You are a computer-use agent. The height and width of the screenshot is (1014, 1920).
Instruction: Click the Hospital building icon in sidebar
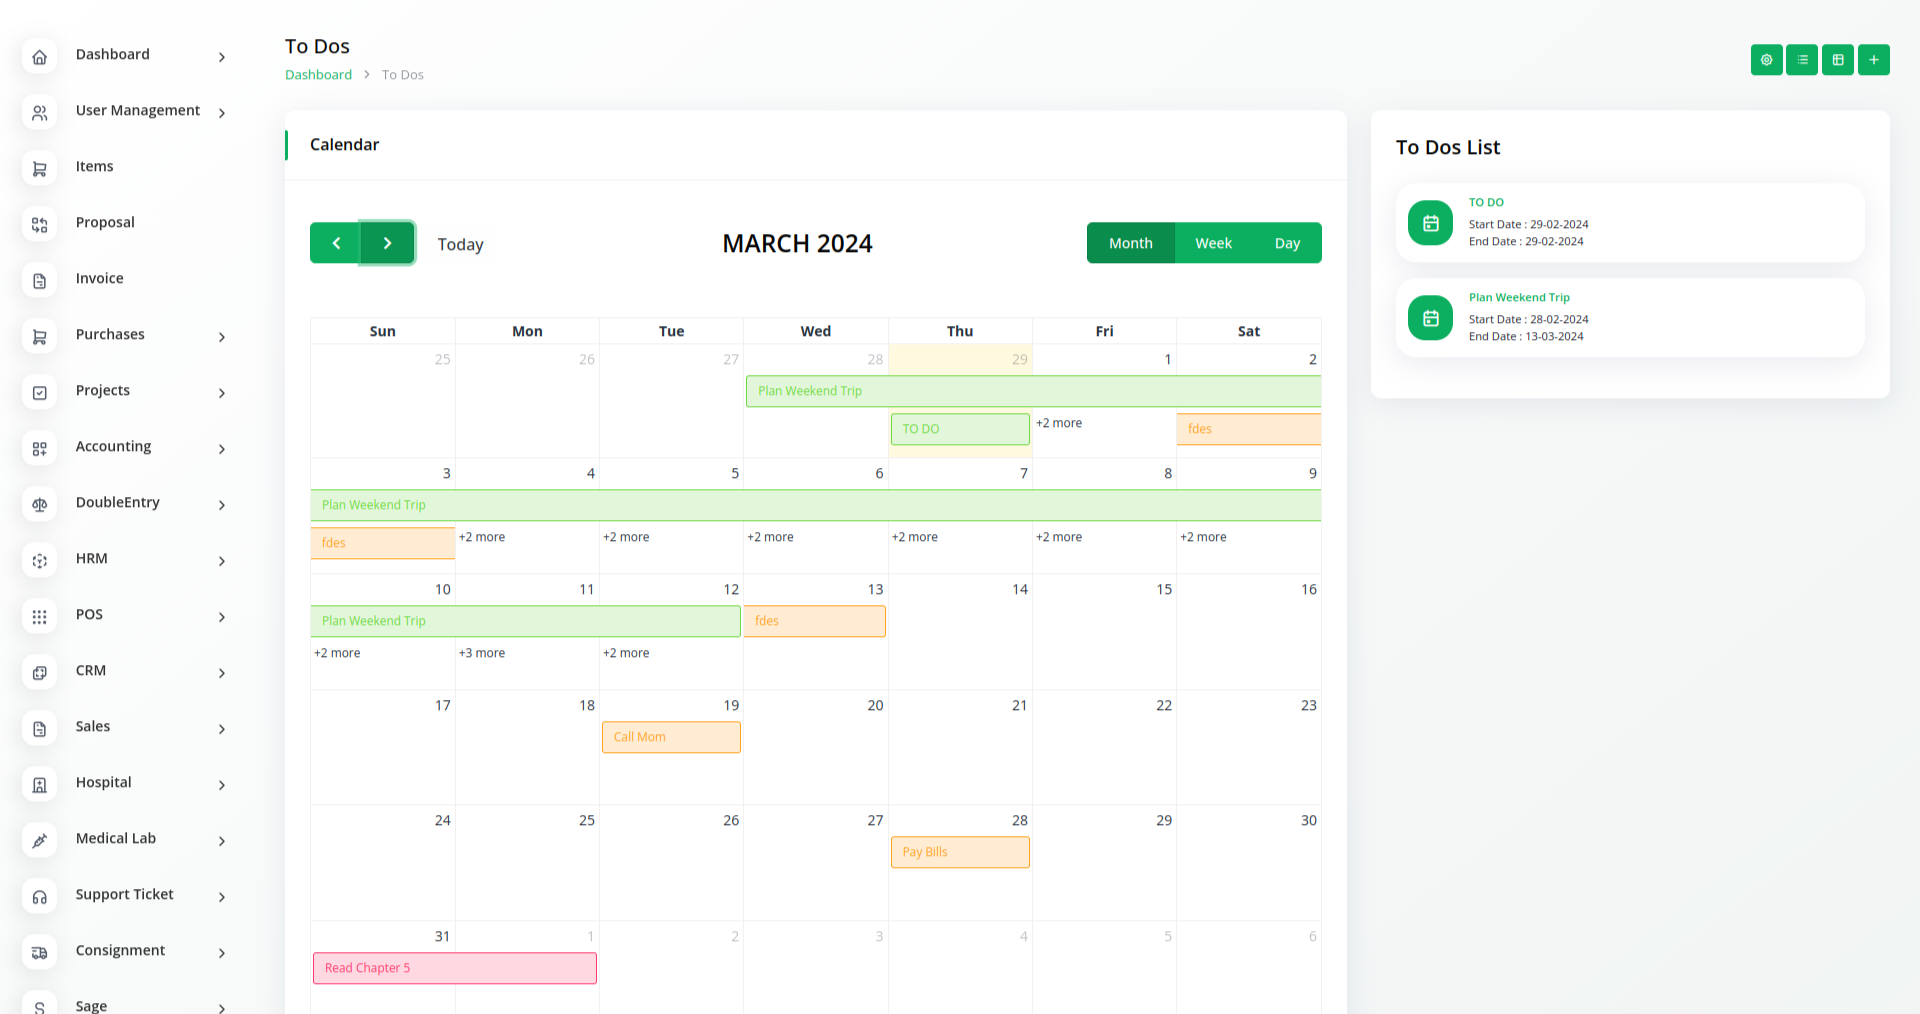[x=39, y=785]
